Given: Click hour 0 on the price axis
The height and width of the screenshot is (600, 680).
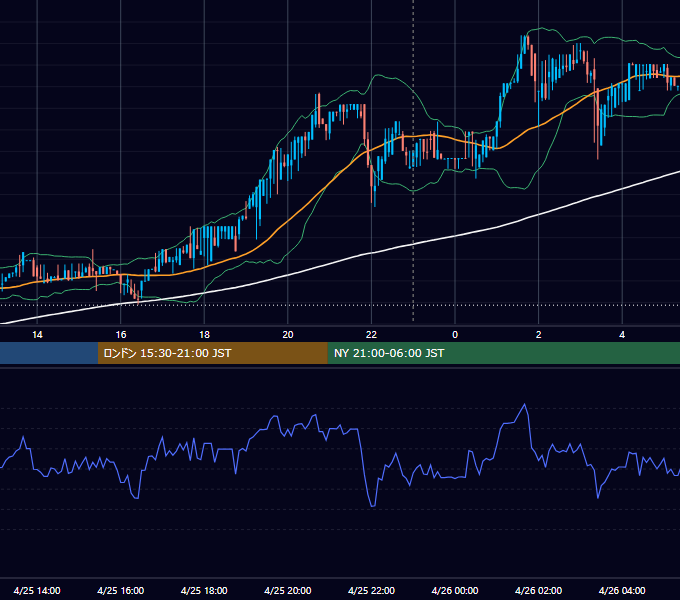Looking at the screenshot, I should click(455, 335).
